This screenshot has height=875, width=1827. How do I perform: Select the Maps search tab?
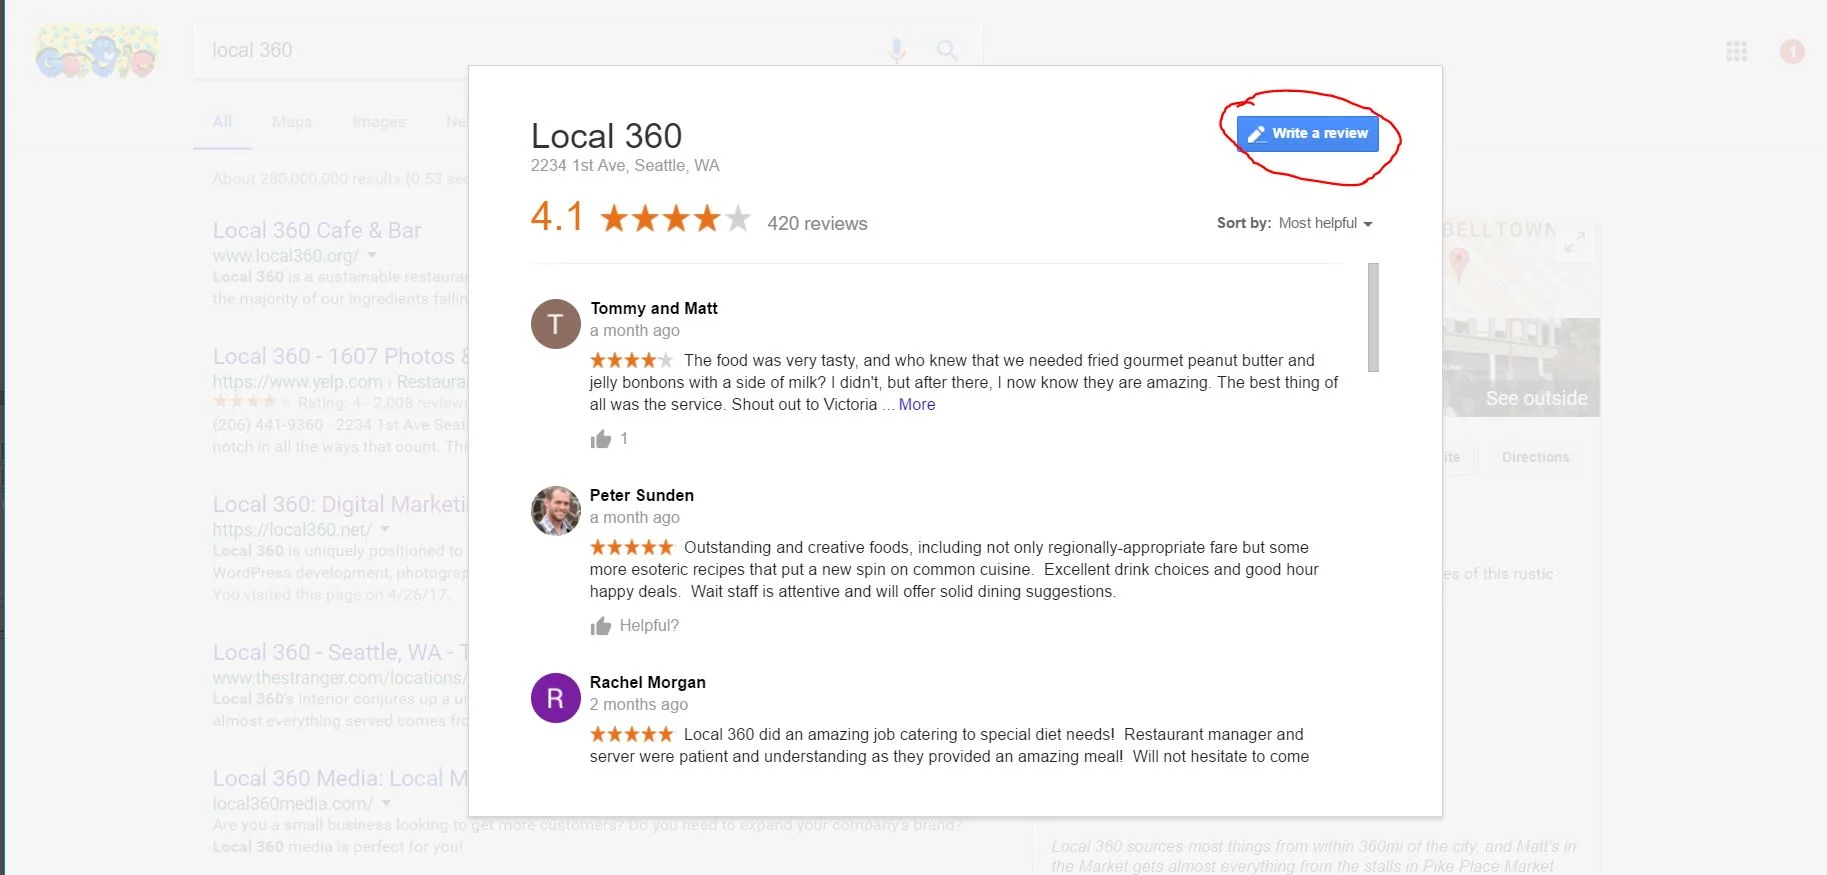[292, 122]
